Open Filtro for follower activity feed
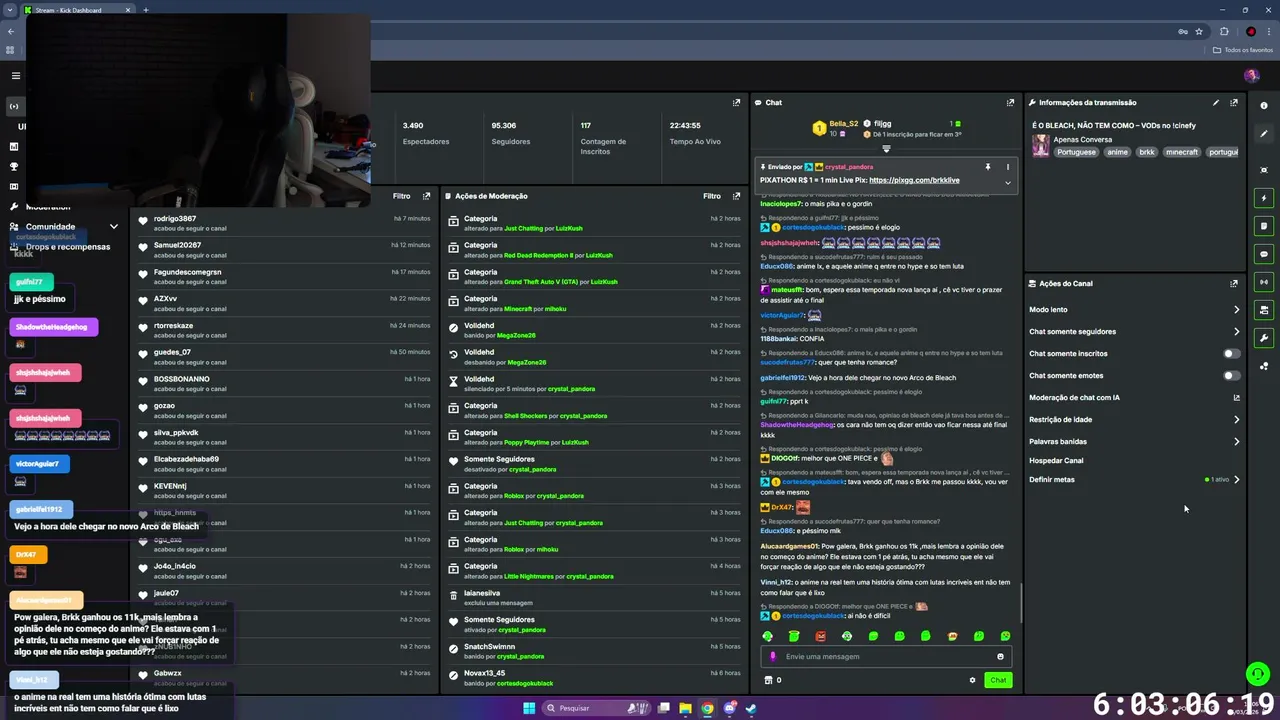This screenshot has width=1280, height=720. (x=402, y=196)
